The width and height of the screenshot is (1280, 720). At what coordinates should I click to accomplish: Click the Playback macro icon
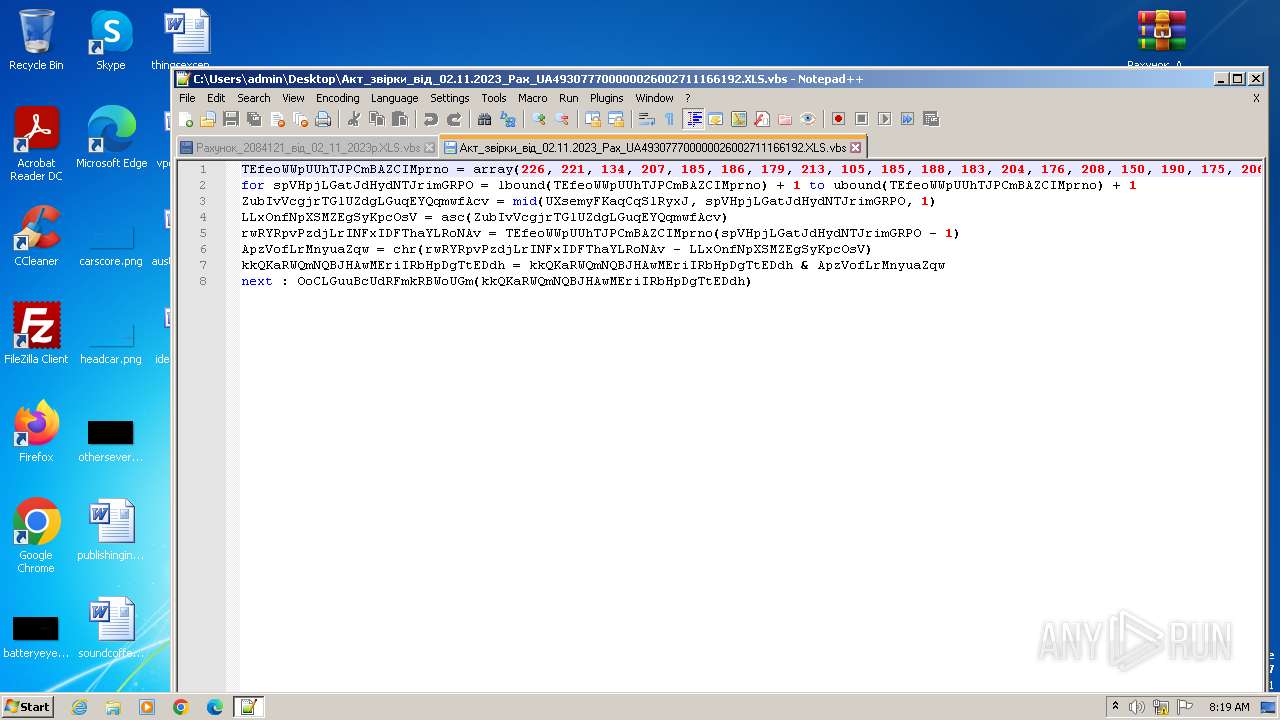pos(884,119)
